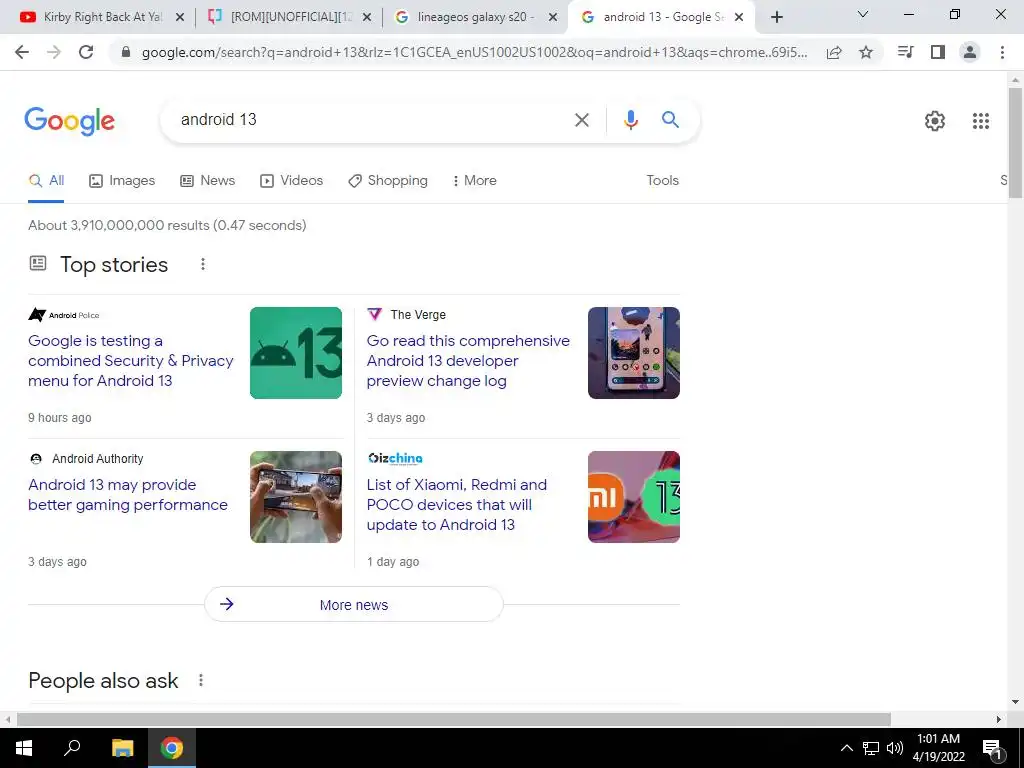The width and height of the screenshot is (1024, 768).
Task: Click The Verge phone screenshot thumbnail
Action: (x=633, y=353)
